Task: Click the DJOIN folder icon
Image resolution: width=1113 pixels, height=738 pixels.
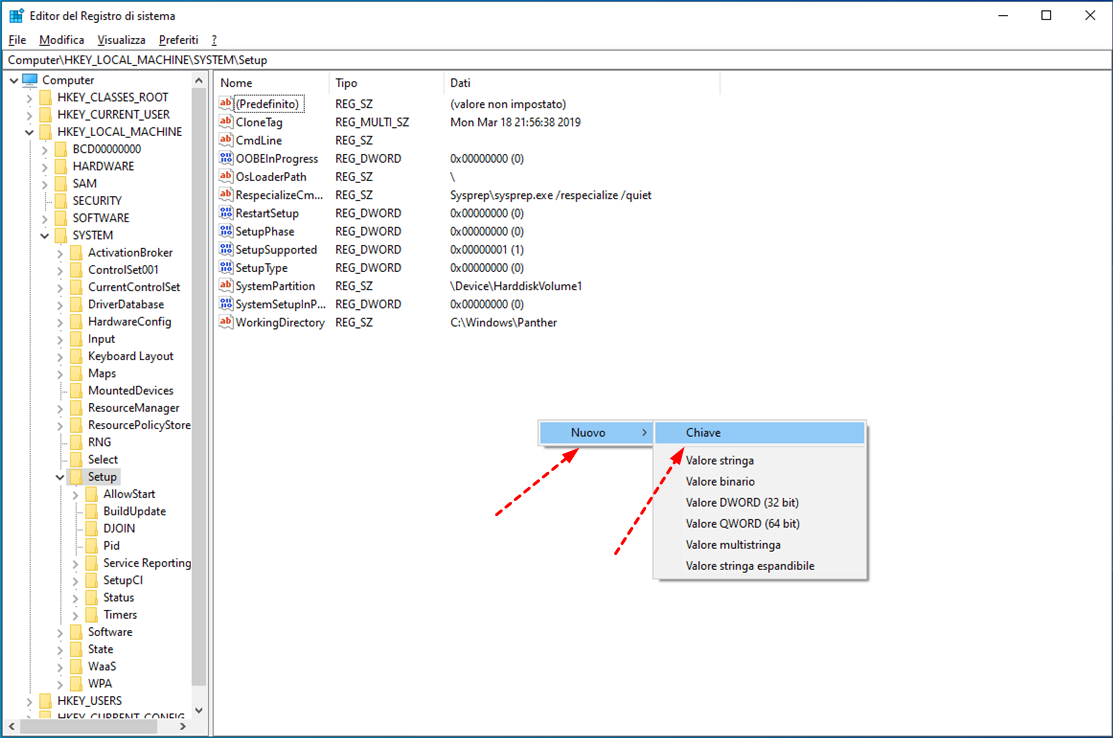Action: (92, 529)
